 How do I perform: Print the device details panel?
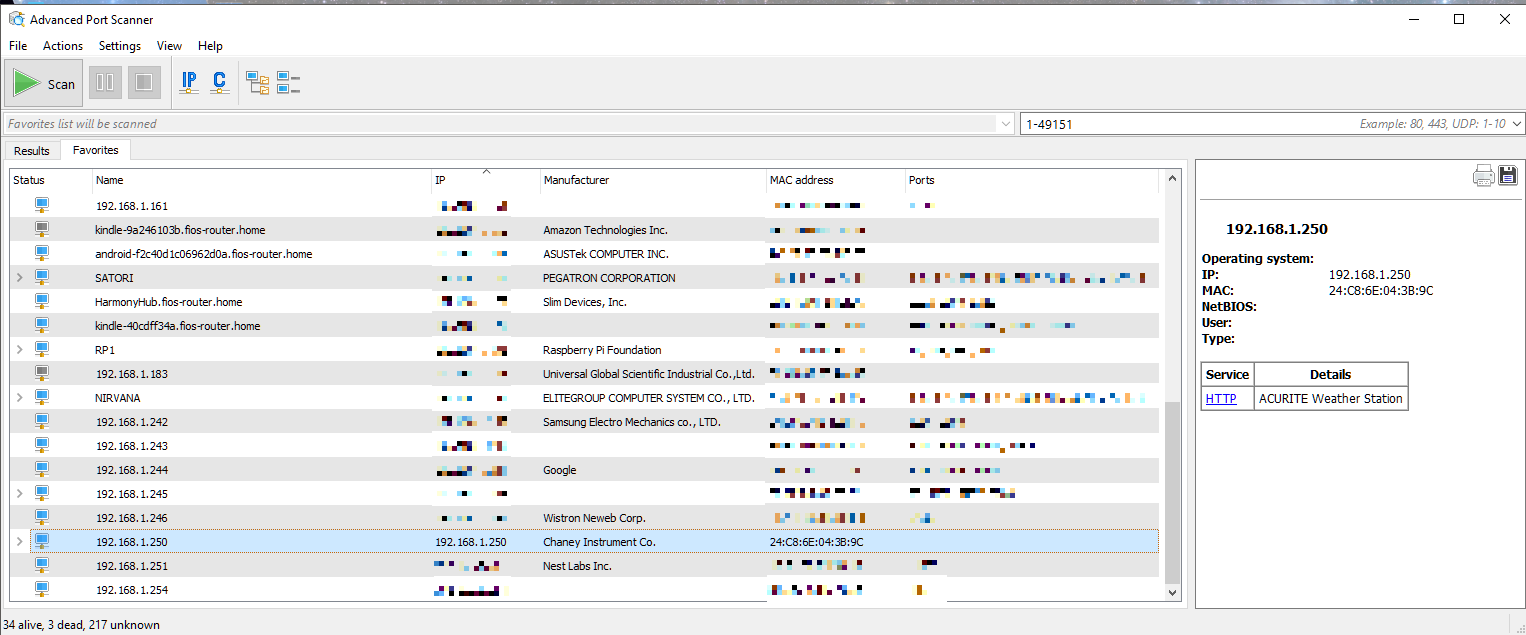(x=1483, y=175)
